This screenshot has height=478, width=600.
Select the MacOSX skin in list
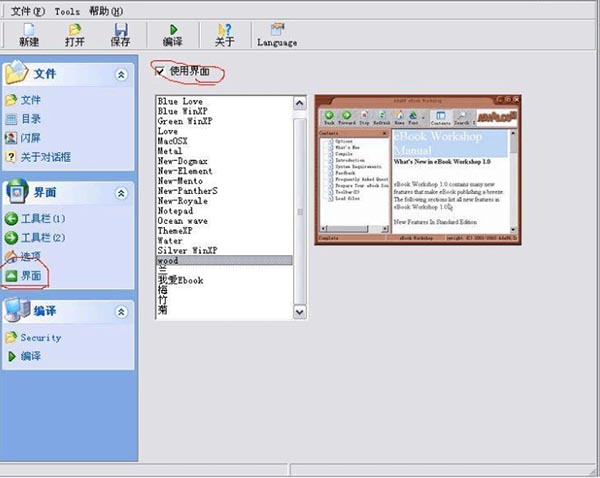pyautogui.click(x=174, y=141)
